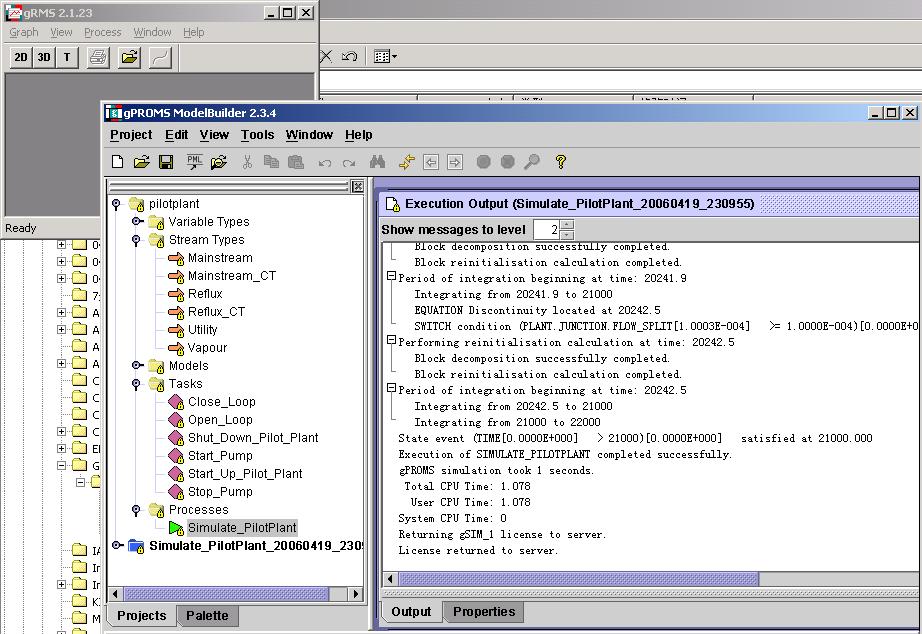Open the Graph menu in gRMS

[x=24, y=32]
